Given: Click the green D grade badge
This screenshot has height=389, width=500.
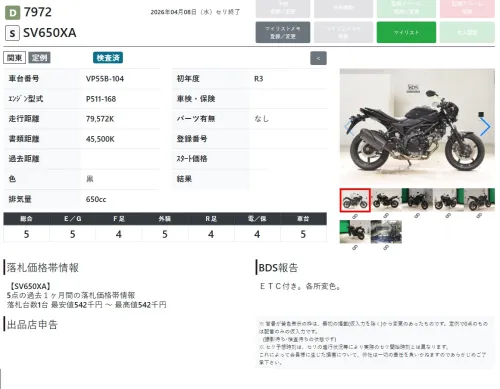Looking at the screenshot, I should pos(12,13).
